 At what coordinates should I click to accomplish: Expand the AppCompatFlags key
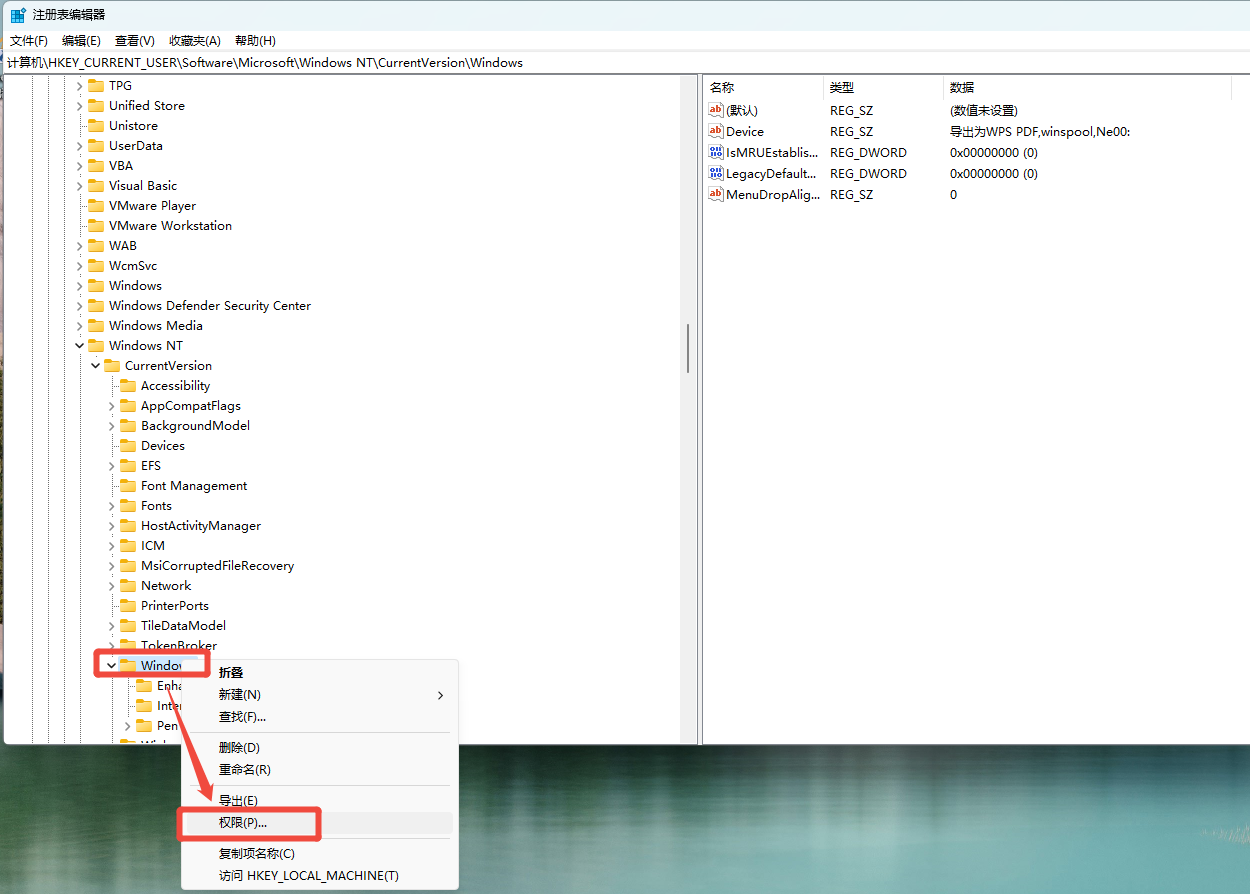pyautogui.click(x=112, y=406)
